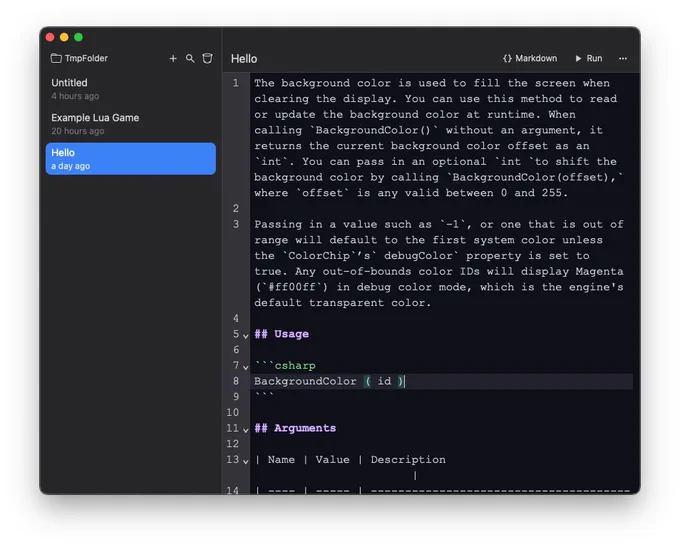Click the '20 hours ago' timestamp
The image size is (680, 547).
click(78, 131)
